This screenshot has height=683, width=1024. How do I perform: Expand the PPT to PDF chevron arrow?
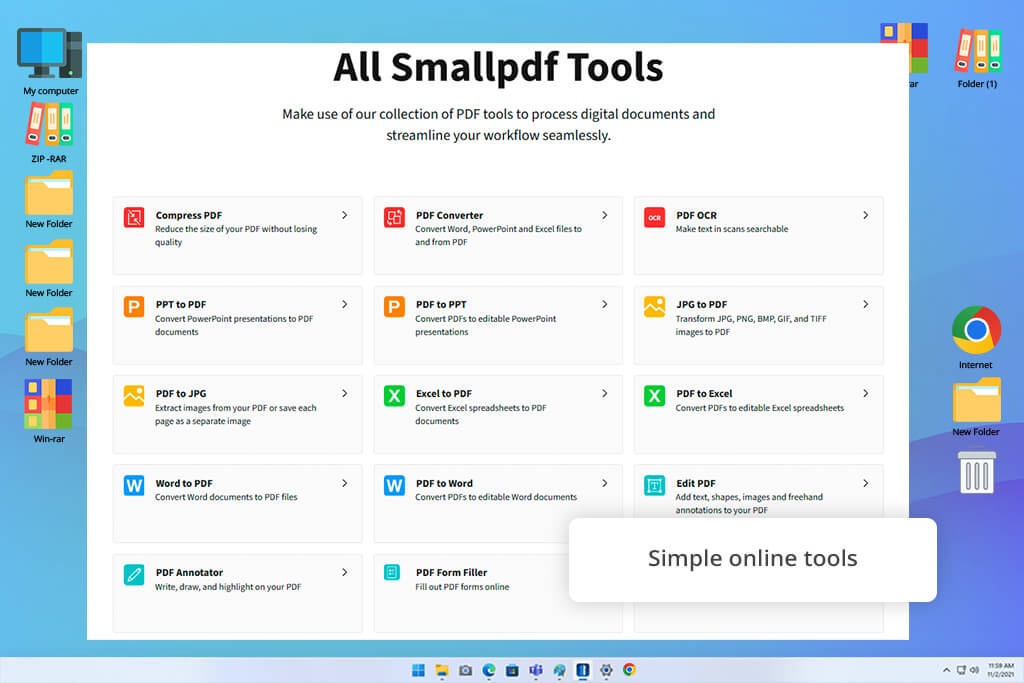point(345,304)
